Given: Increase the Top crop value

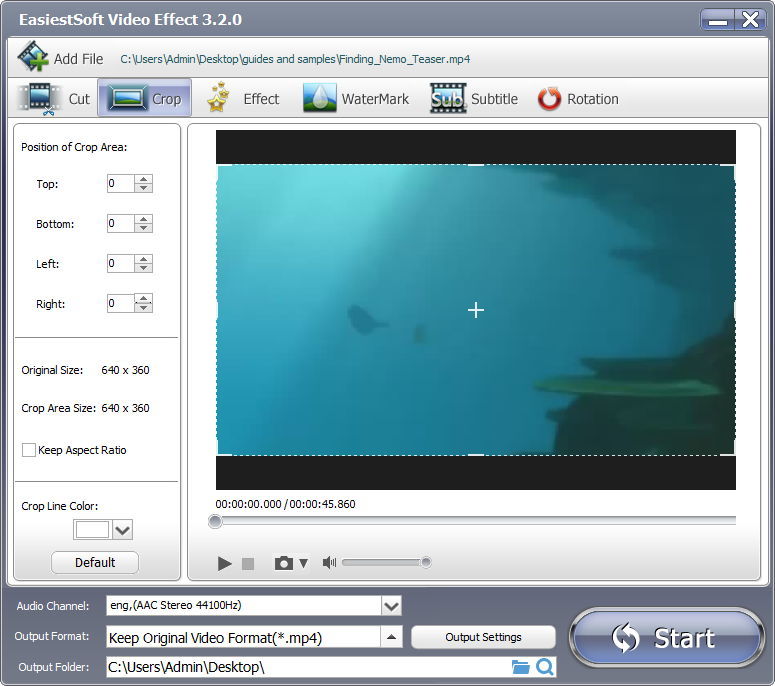Looking at the screenshot, I should pyautogui.click(x=143, y=179).
